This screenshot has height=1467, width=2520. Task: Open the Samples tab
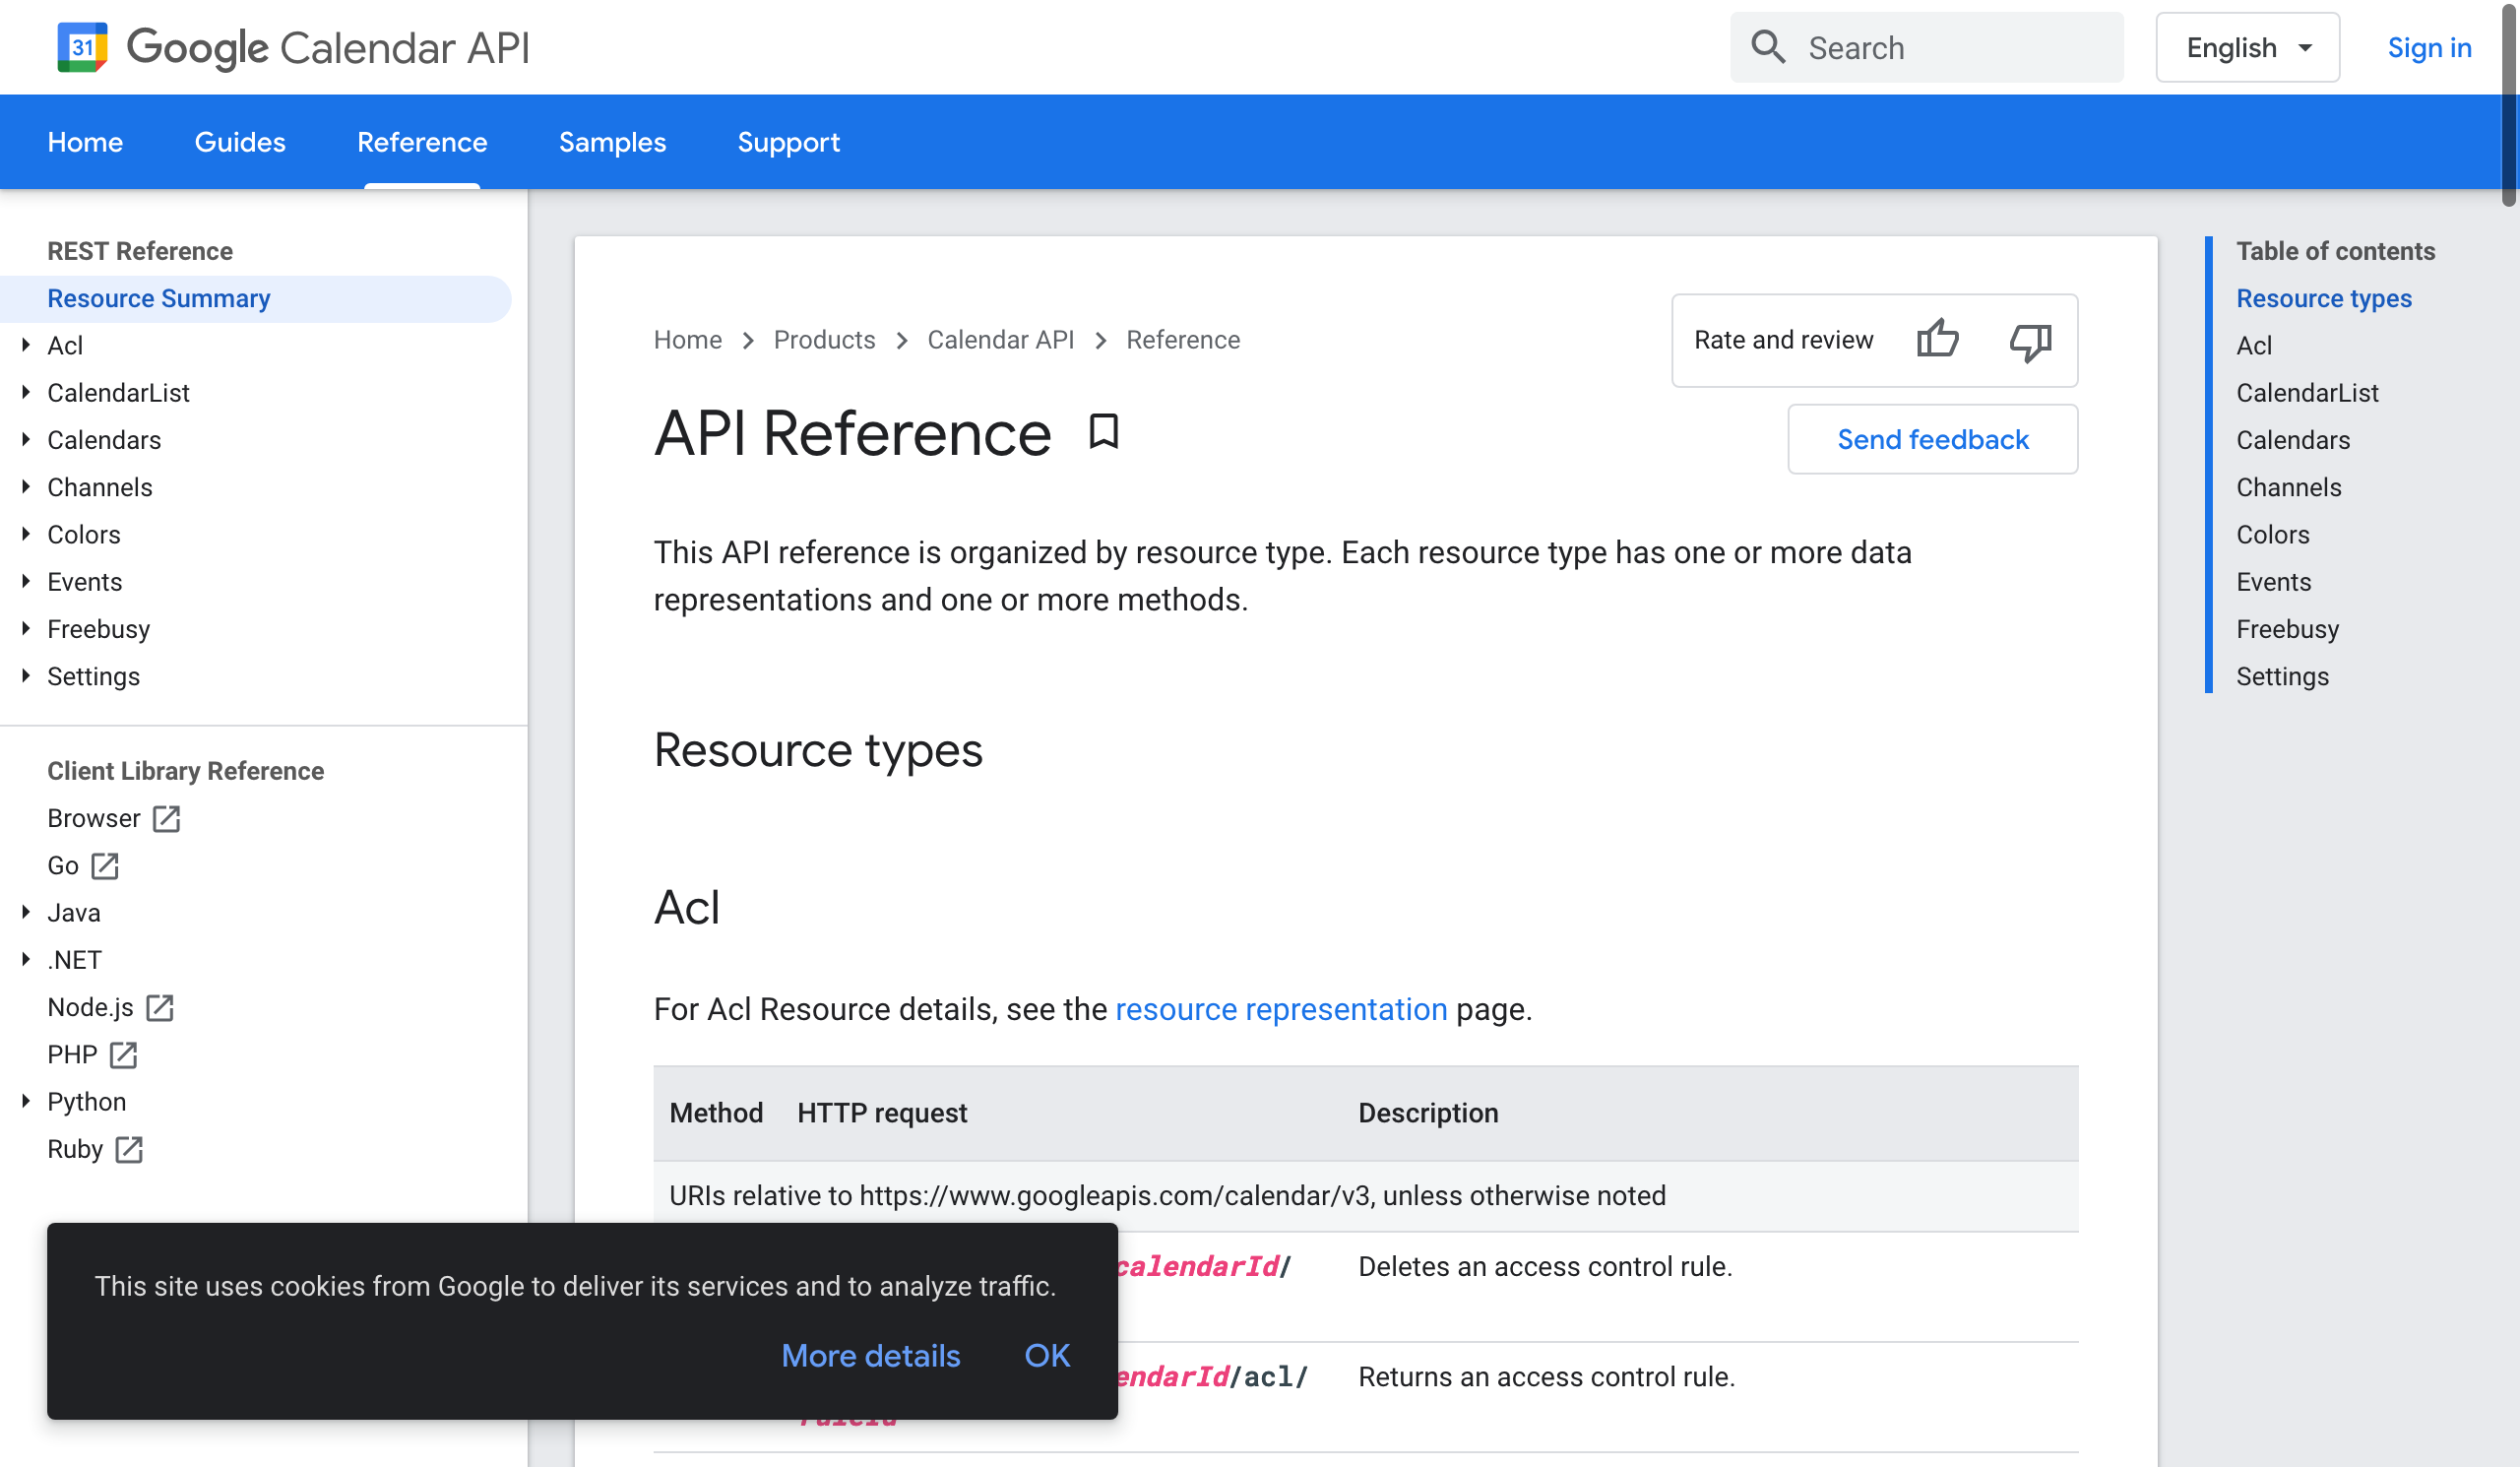click(x=612, y=142)
